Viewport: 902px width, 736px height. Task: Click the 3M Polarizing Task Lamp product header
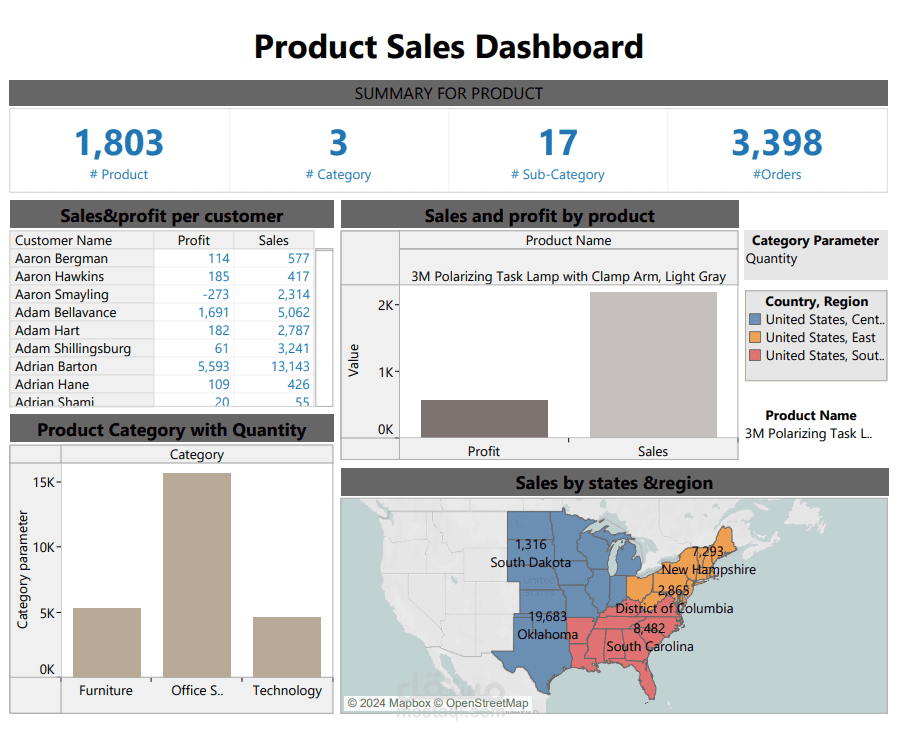click(x=568, y=276)
